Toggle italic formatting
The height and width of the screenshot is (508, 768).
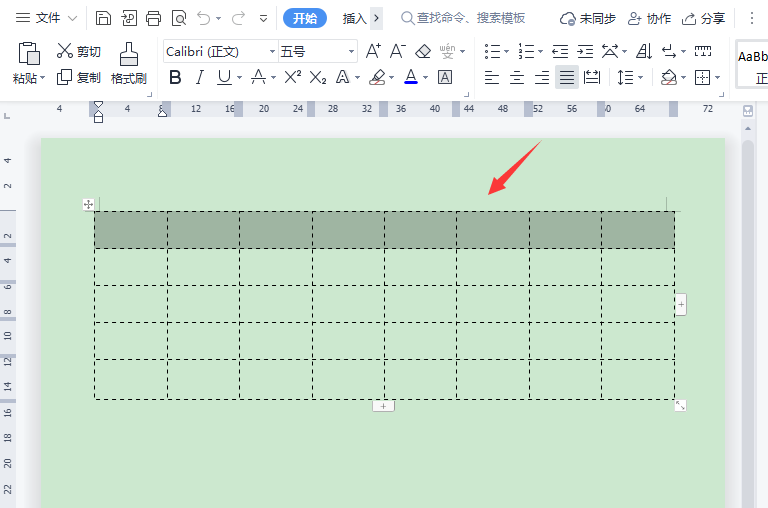tap(200, 77)
